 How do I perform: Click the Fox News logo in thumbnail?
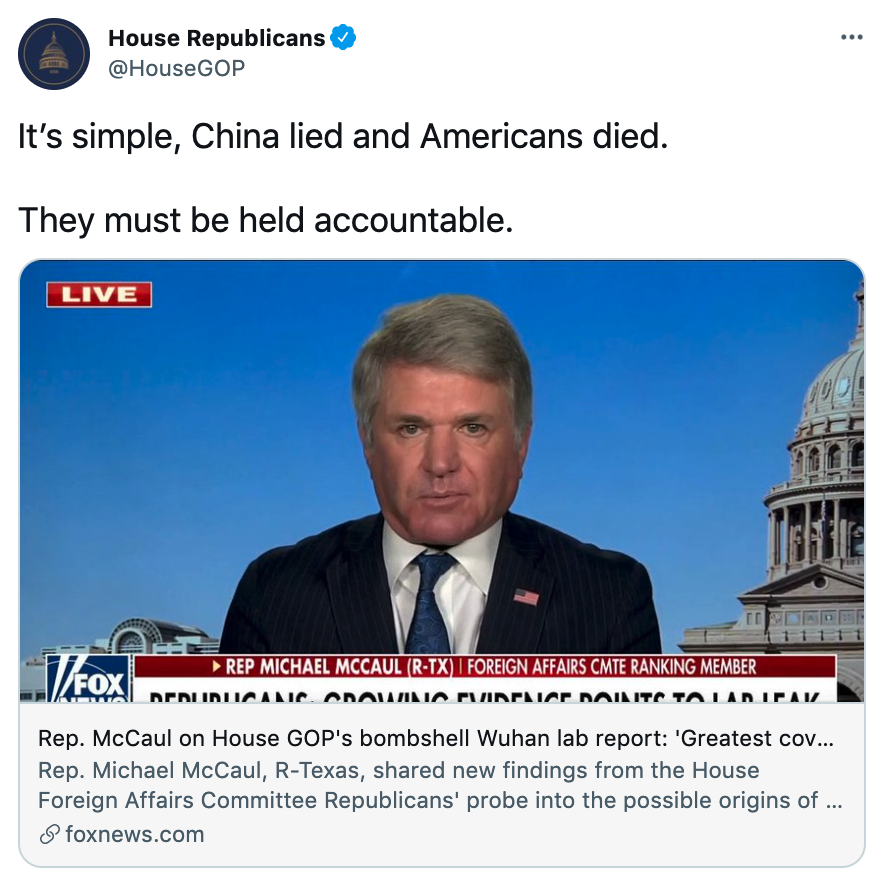[88, 678]
